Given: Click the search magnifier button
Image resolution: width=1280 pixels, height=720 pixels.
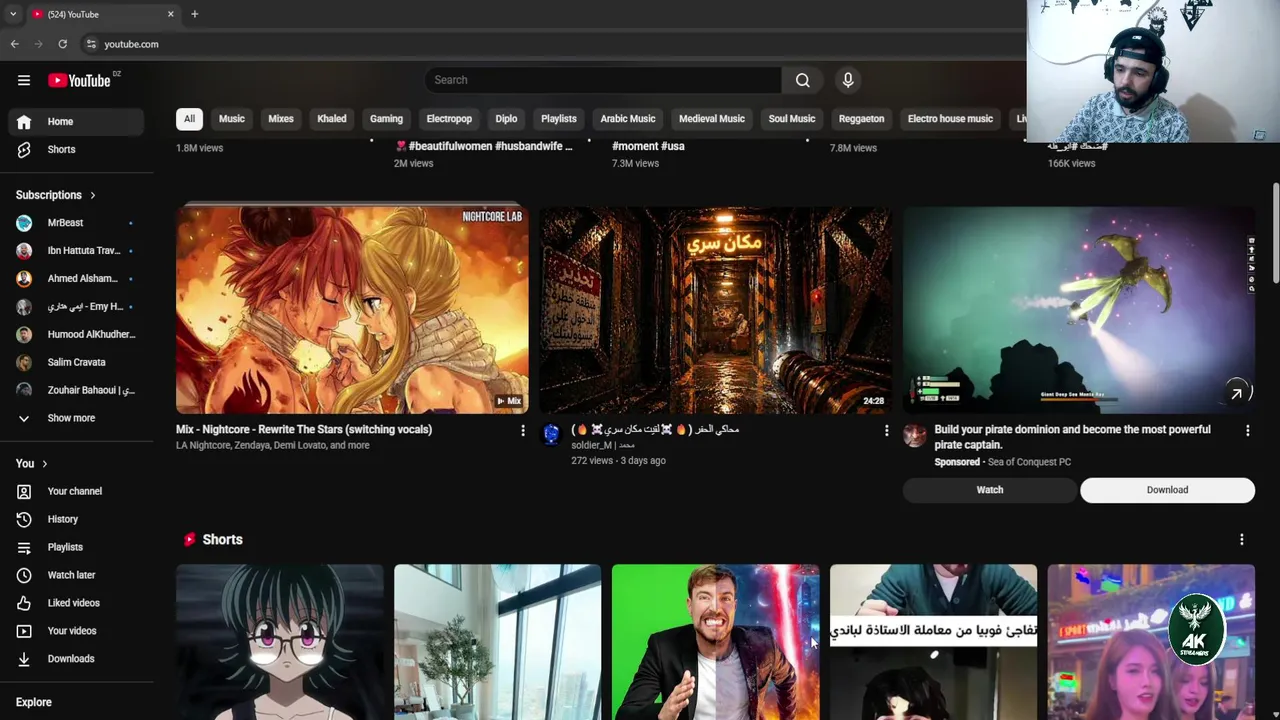Looking at the screenshot, I should 802,80.
